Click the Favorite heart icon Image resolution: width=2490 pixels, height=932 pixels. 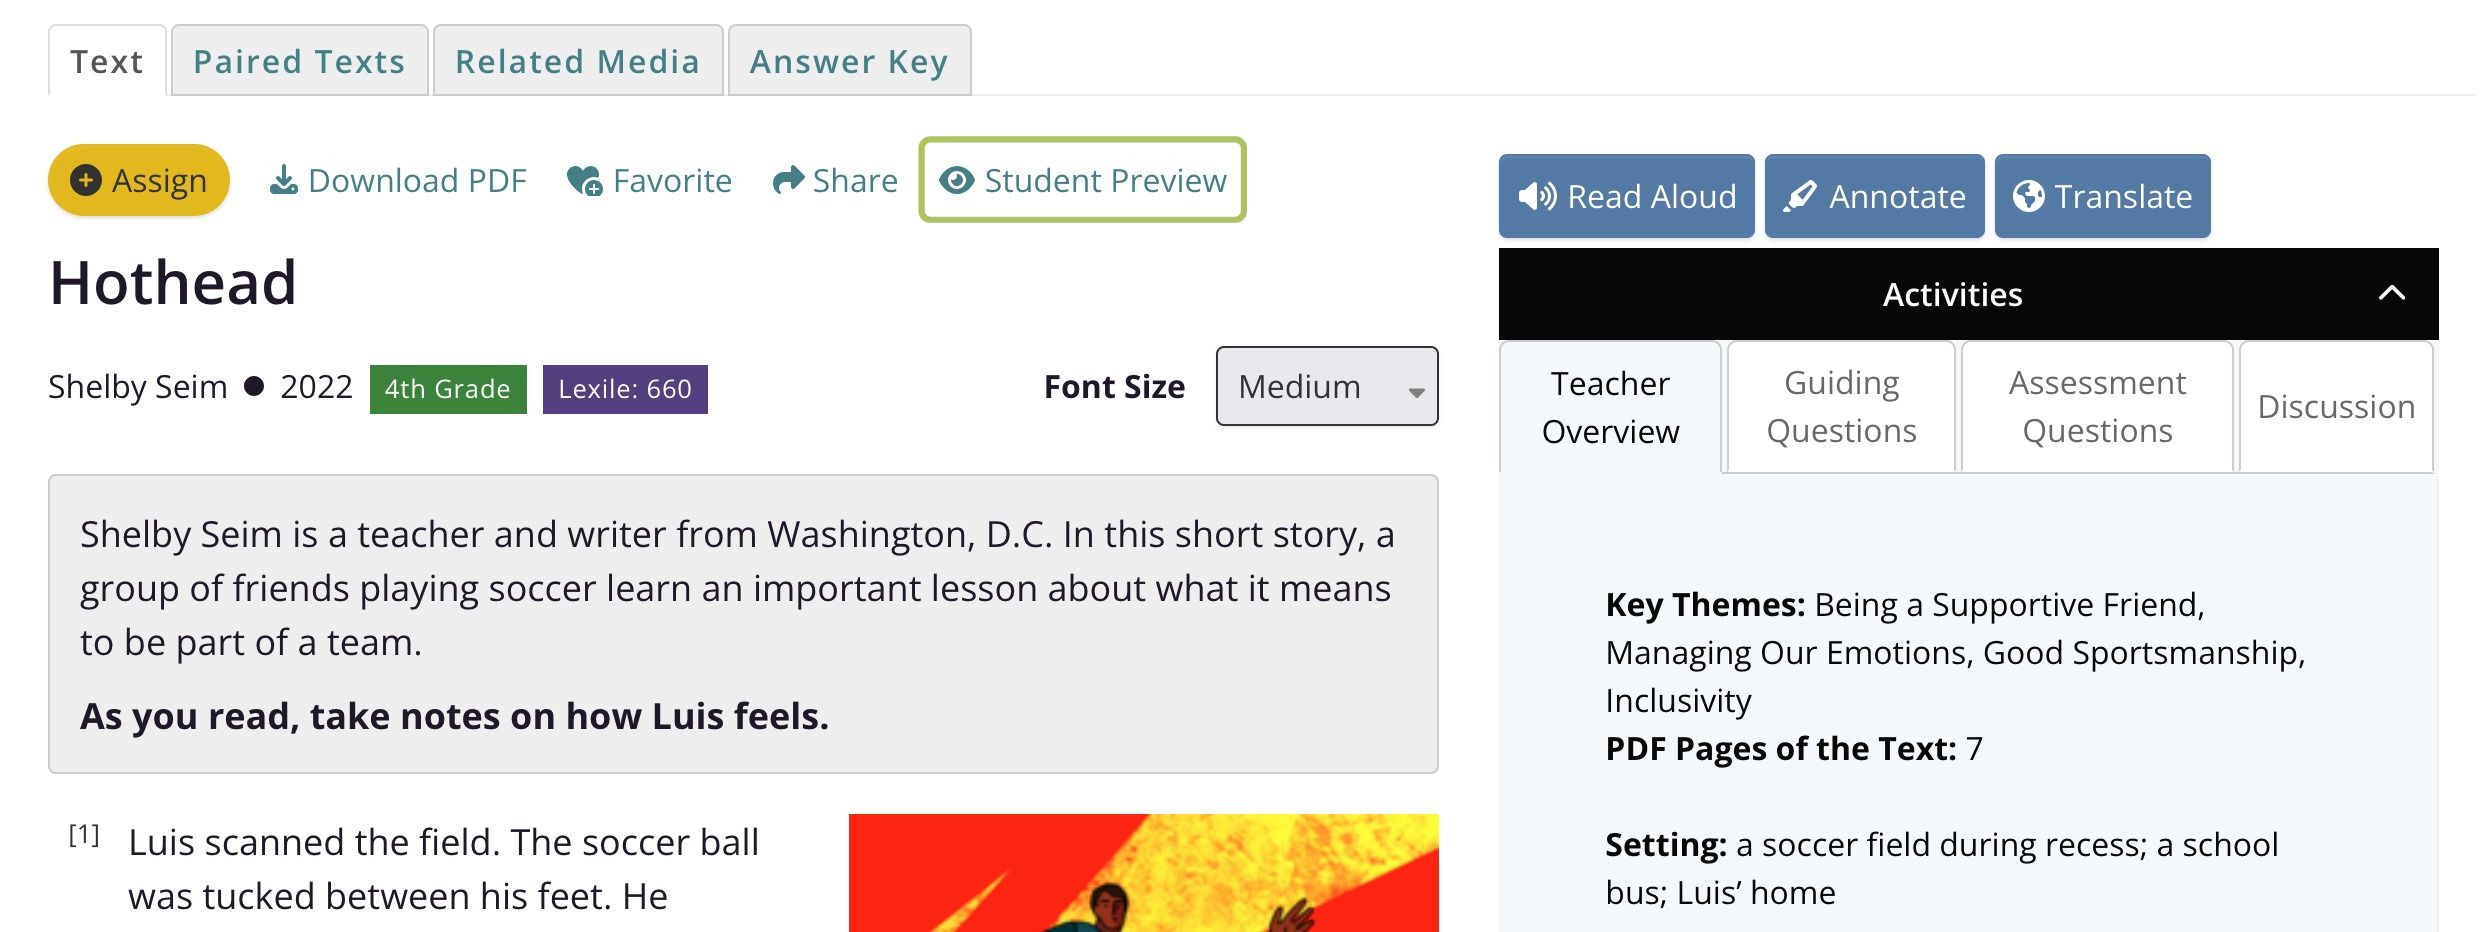(x=585, y=181)
